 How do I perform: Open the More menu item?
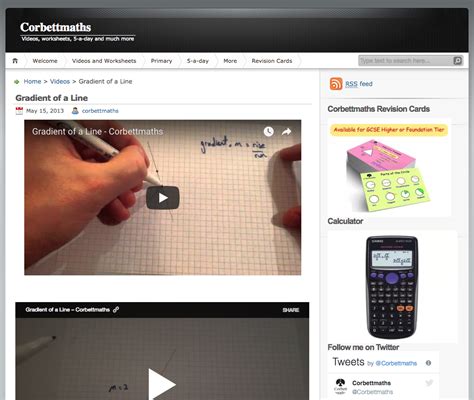tap(230, 61)
